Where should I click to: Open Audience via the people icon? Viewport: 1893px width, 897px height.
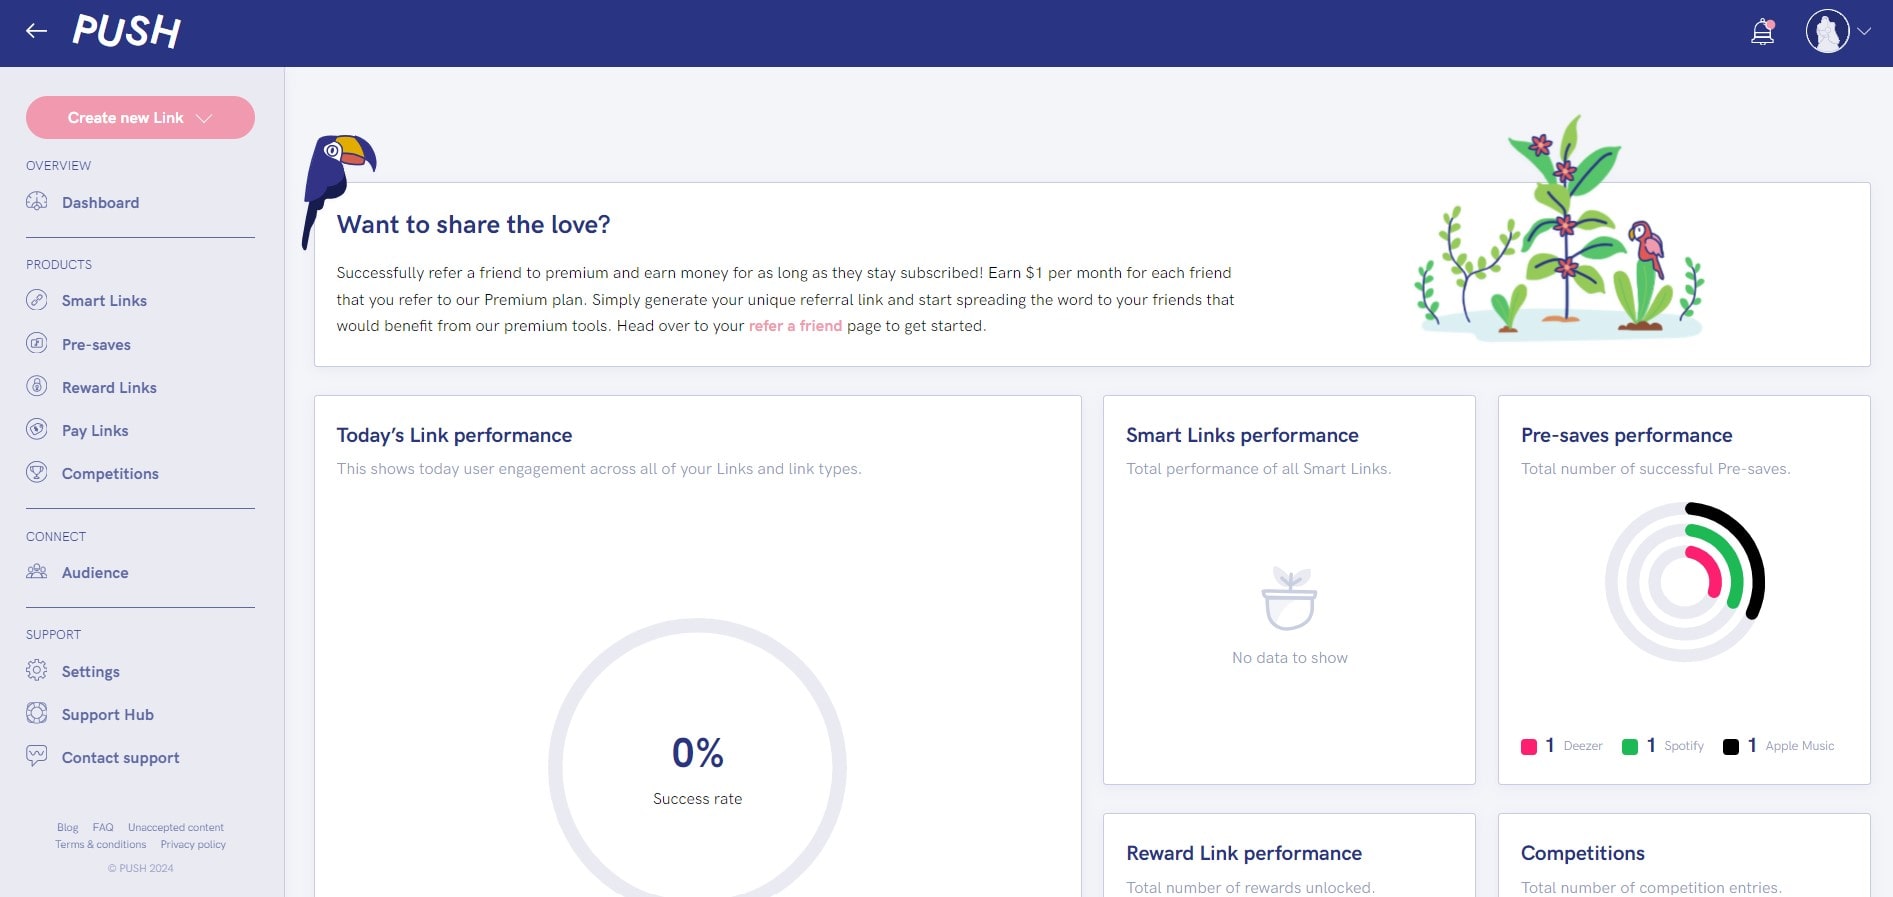(x=37, y=572)
